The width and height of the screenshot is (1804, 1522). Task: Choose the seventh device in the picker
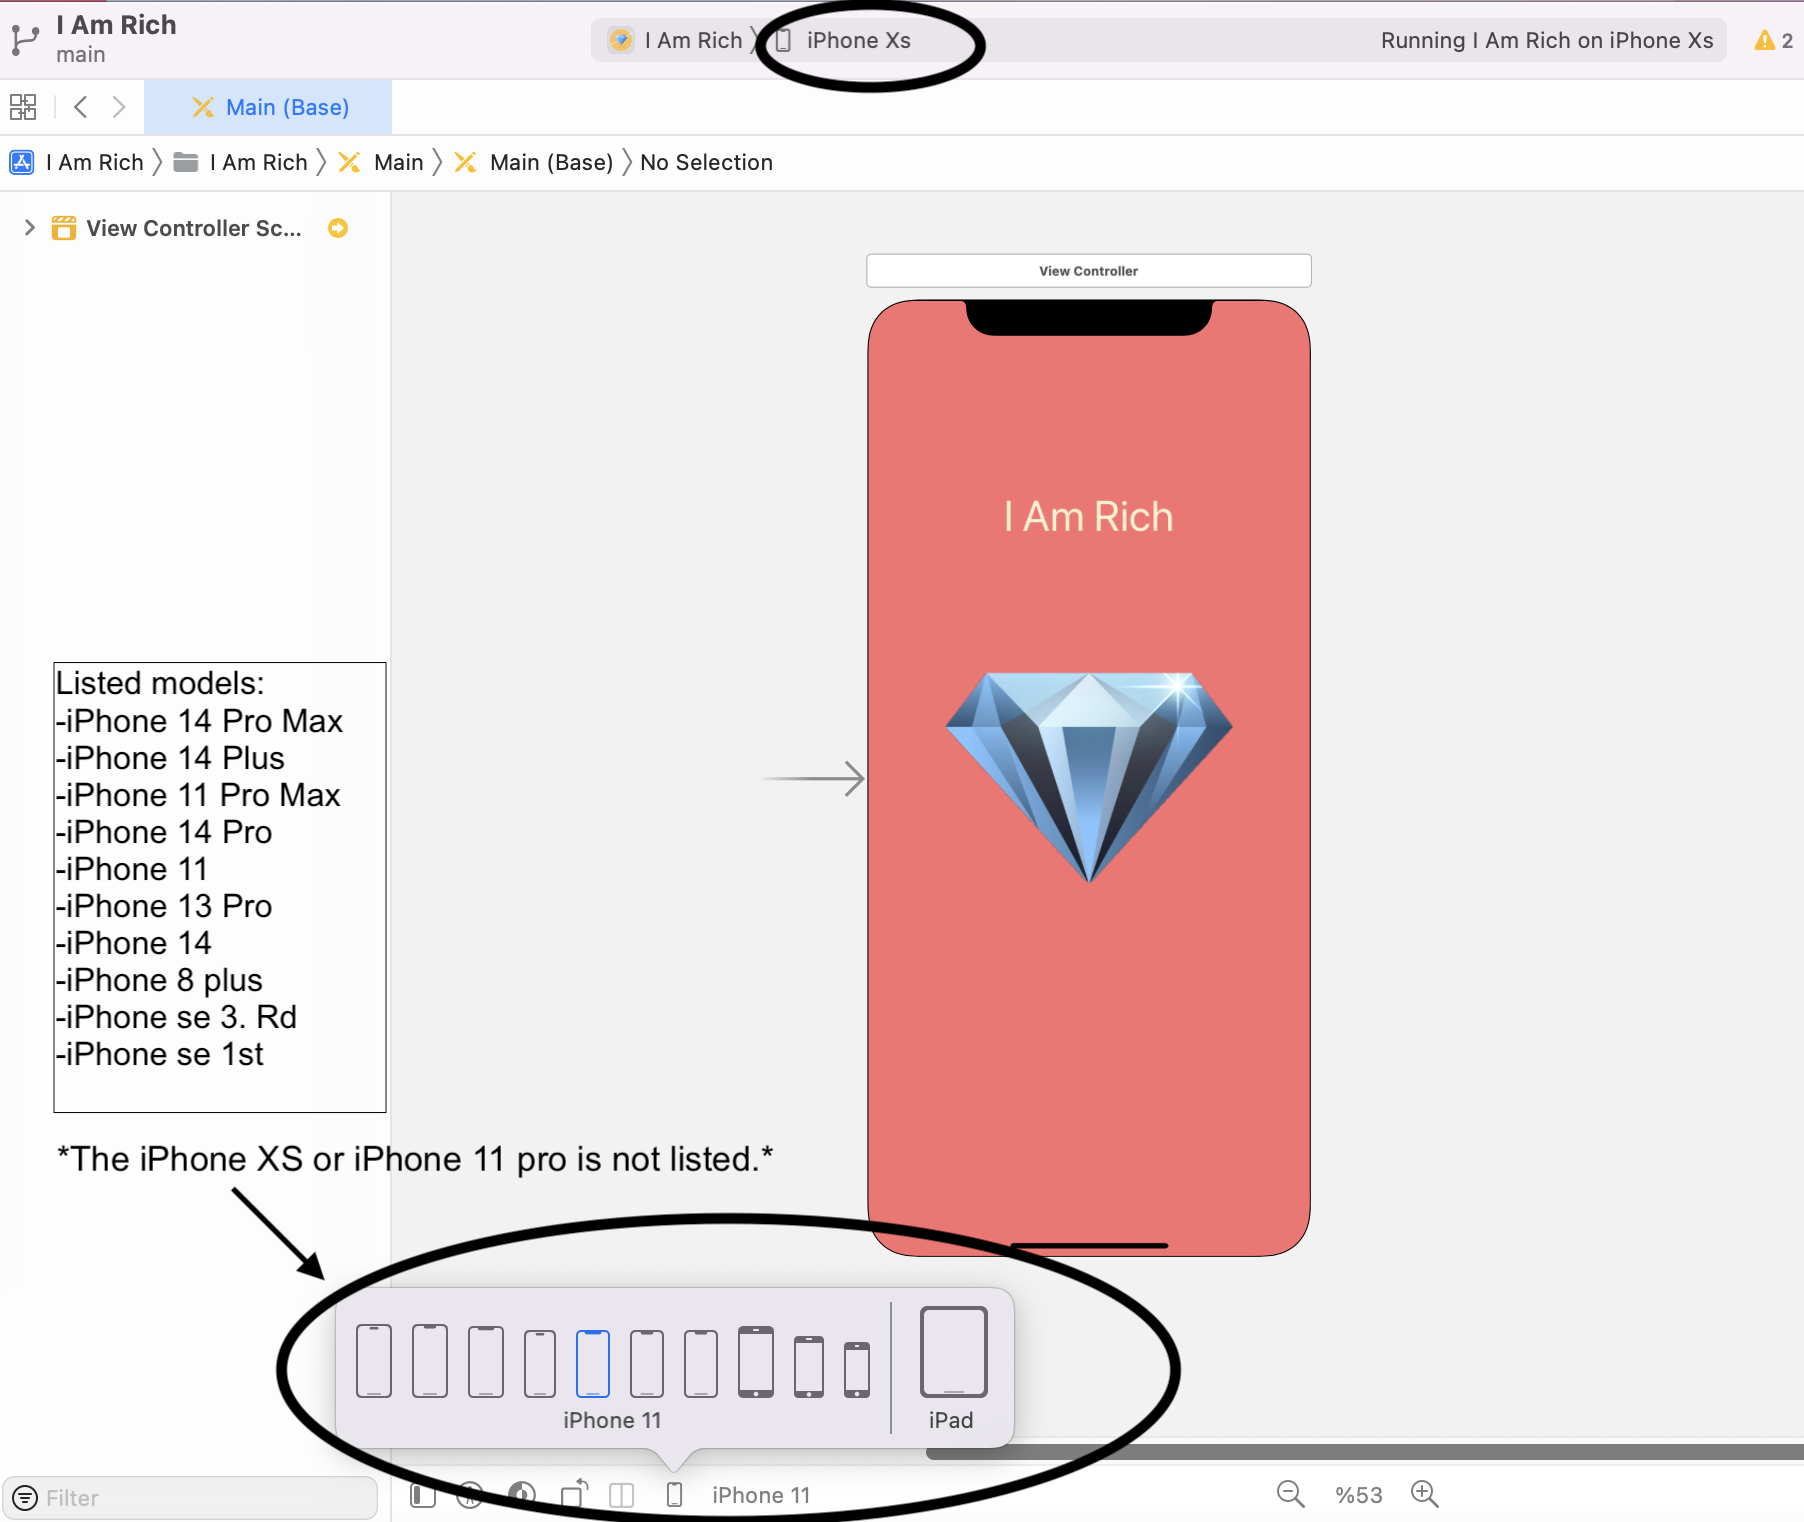click(701, 1364)
